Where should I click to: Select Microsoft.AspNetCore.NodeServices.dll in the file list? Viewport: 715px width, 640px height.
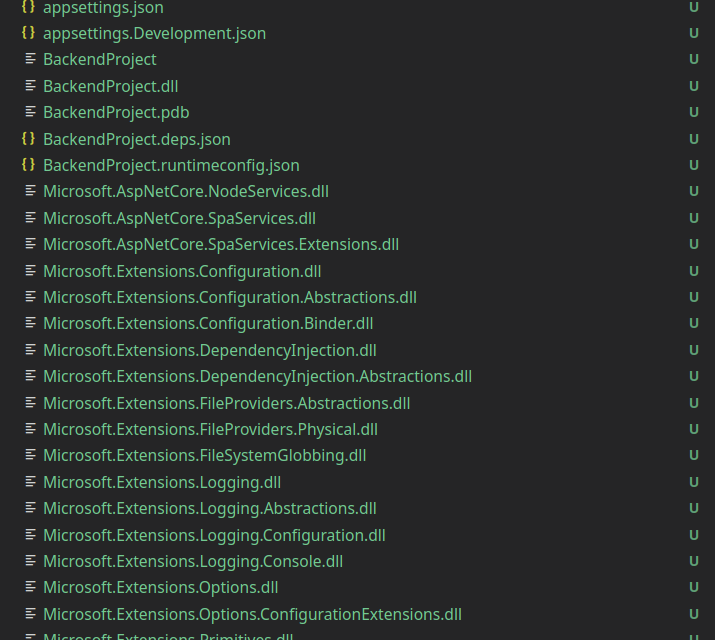(x=185, y=191)
